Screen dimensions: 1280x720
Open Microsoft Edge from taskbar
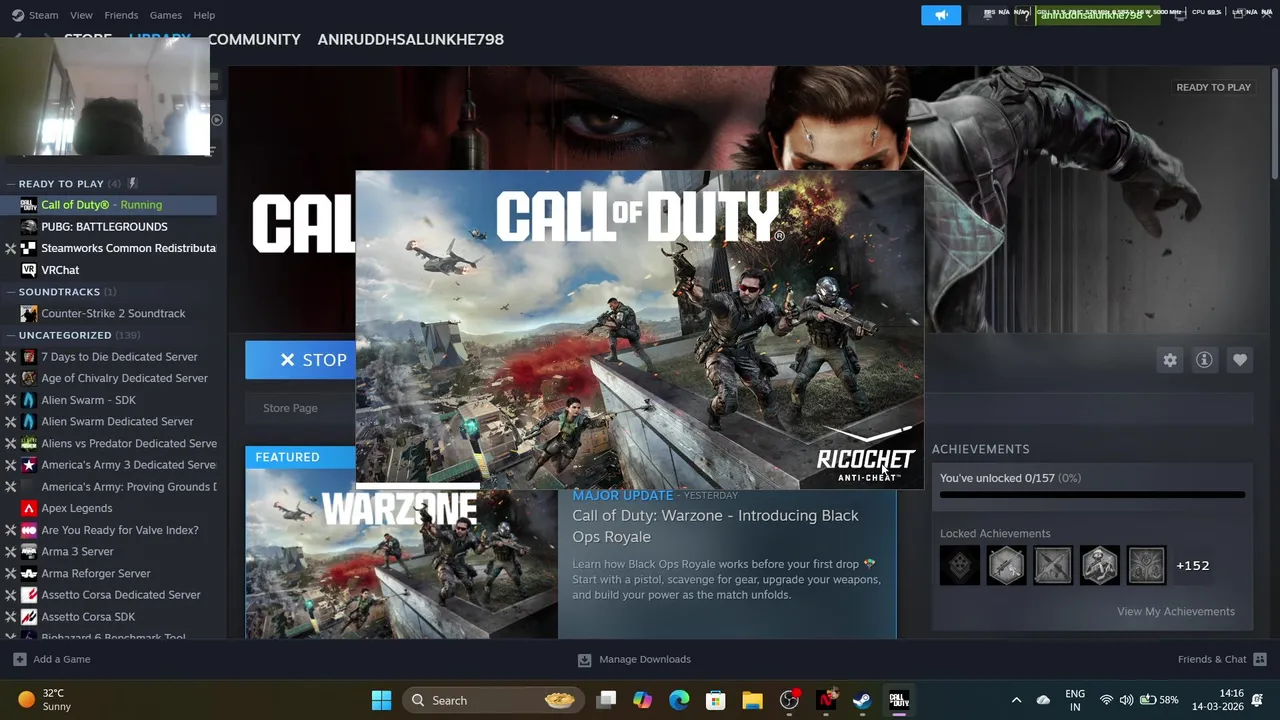[679, 700]
